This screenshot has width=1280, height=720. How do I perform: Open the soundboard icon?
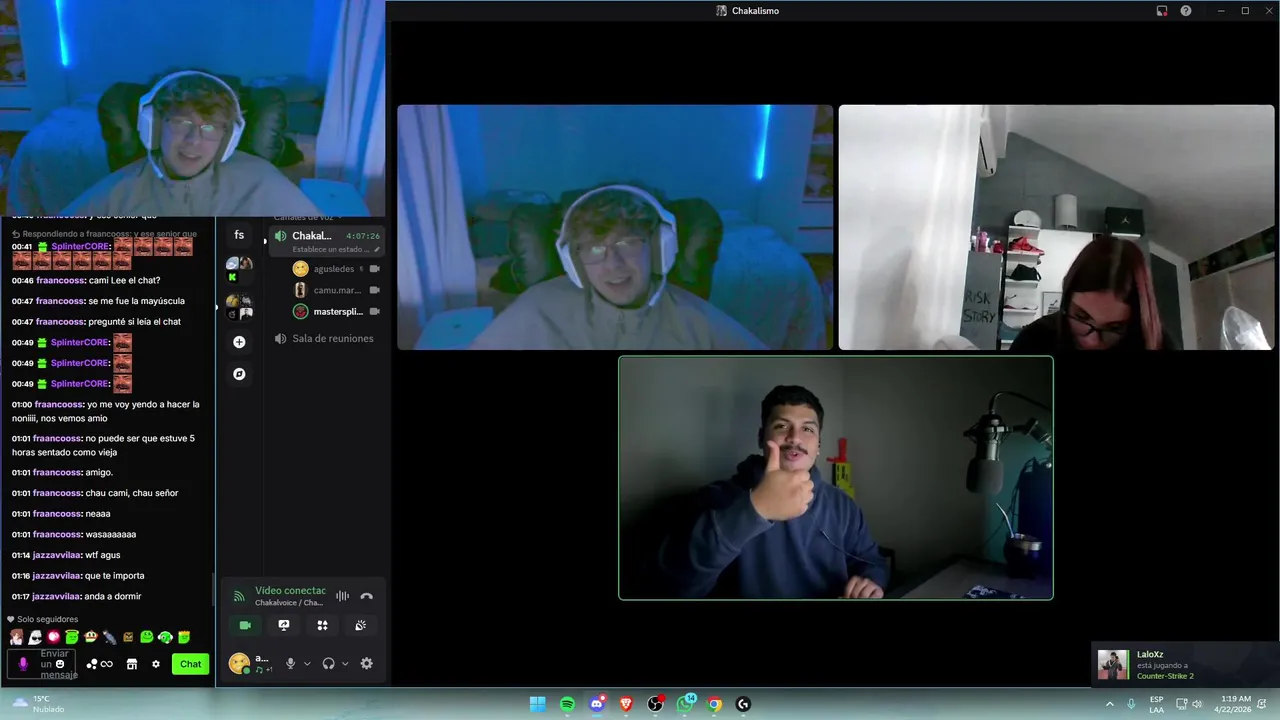pyautogui.click(x=361, y=625)
